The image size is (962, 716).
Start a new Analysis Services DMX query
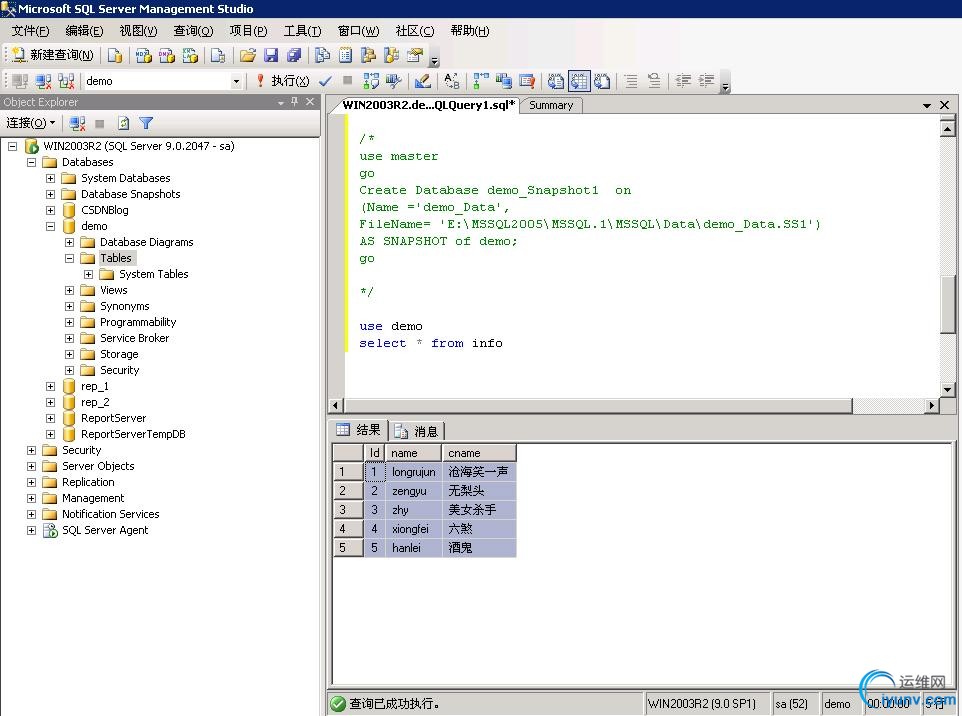tap(167, 55)
